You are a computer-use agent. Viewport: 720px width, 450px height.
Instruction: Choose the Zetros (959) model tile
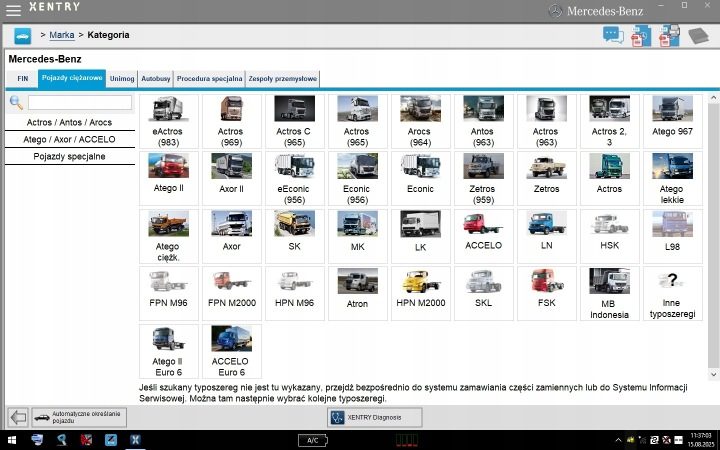483,179
